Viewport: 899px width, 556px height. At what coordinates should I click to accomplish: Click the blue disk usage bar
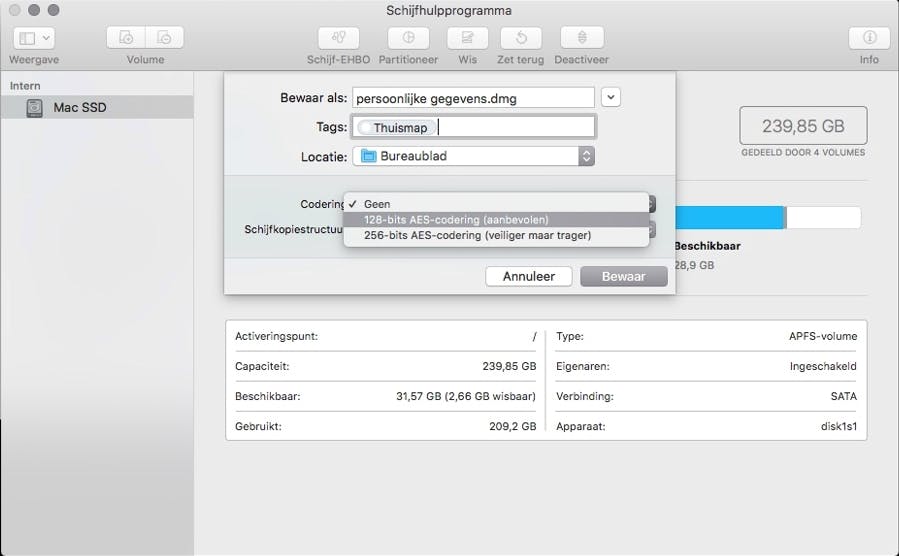coord(728,218)
